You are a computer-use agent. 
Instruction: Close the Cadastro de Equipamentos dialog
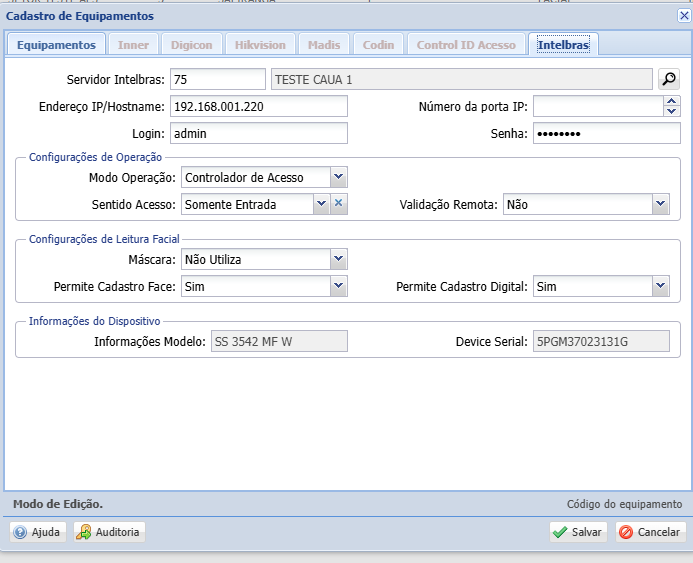point(684,15)
